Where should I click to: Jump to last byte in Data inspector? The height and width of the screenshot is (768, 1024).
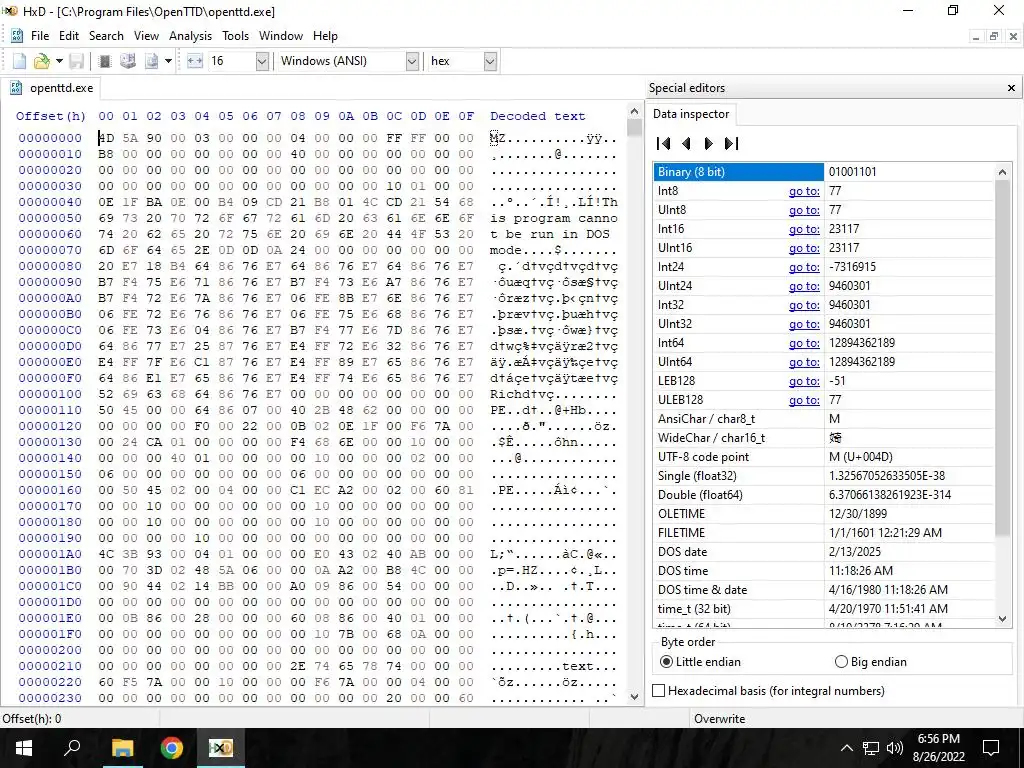point(731,143)
